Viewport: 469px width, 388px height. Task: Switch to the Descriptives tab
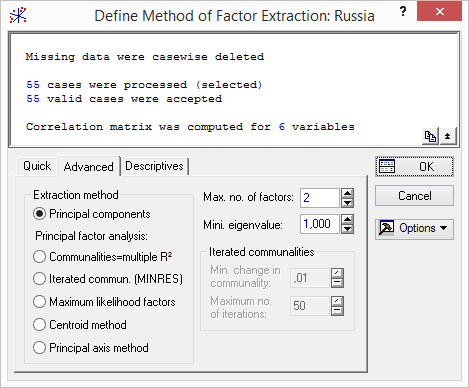click(x=154, y=166)
